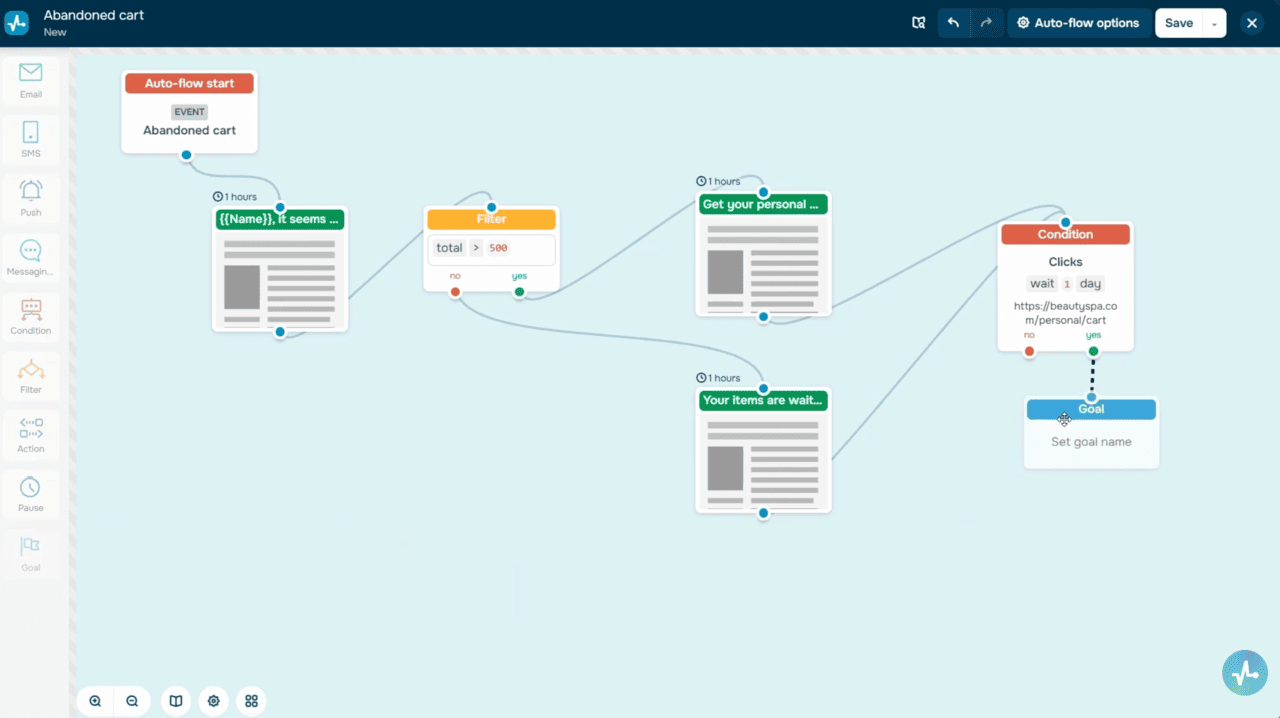Click output connector below 'Your items' email
This screenshot has height=718, width=1280.
coord(763,513)
